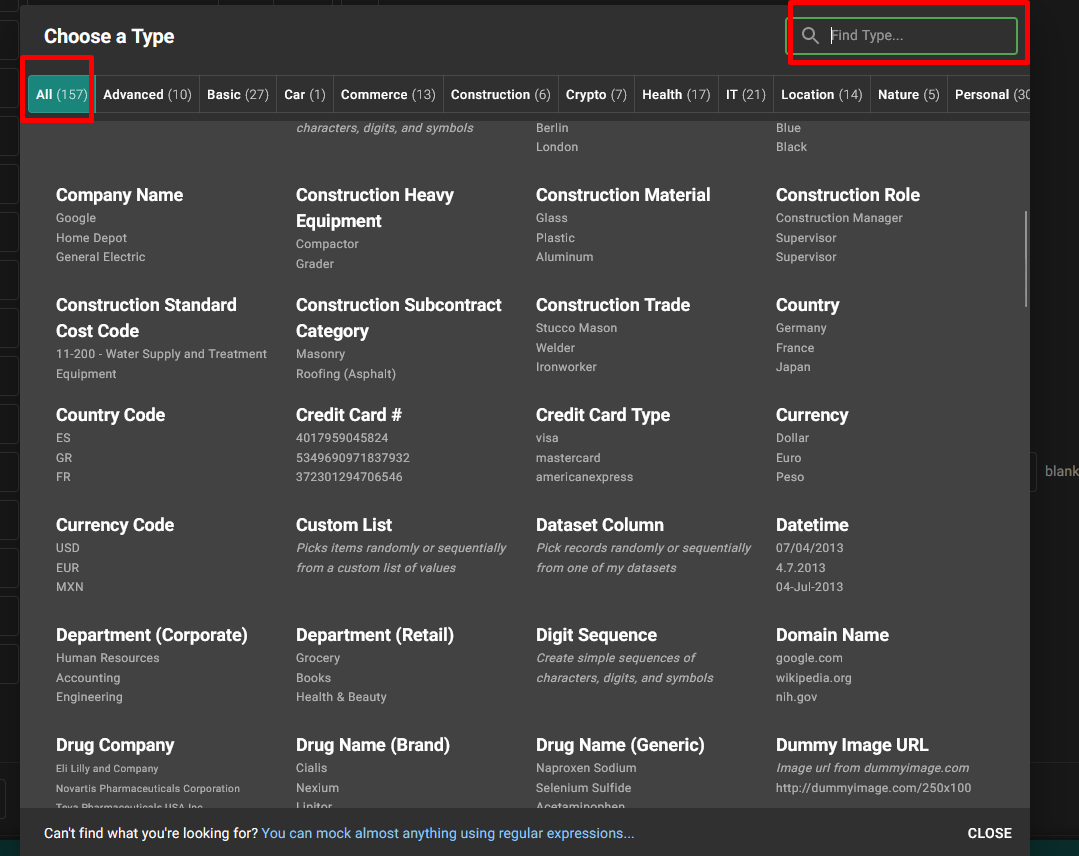
Task: Click the 'Naproxen Sodium' example text
Action: (x=586, y=768)
